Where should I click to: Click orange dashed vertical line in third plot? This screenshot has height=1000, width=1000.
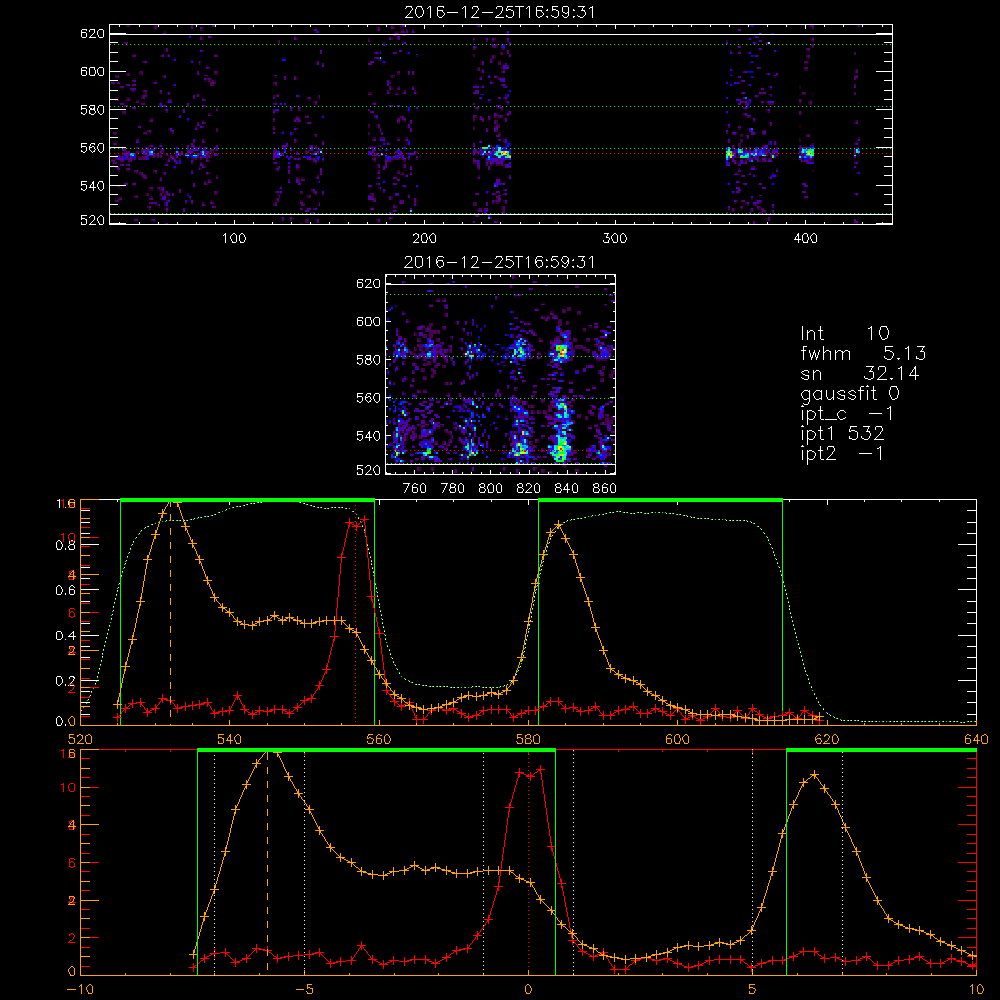pyautogui.click(x=170, y=611)
